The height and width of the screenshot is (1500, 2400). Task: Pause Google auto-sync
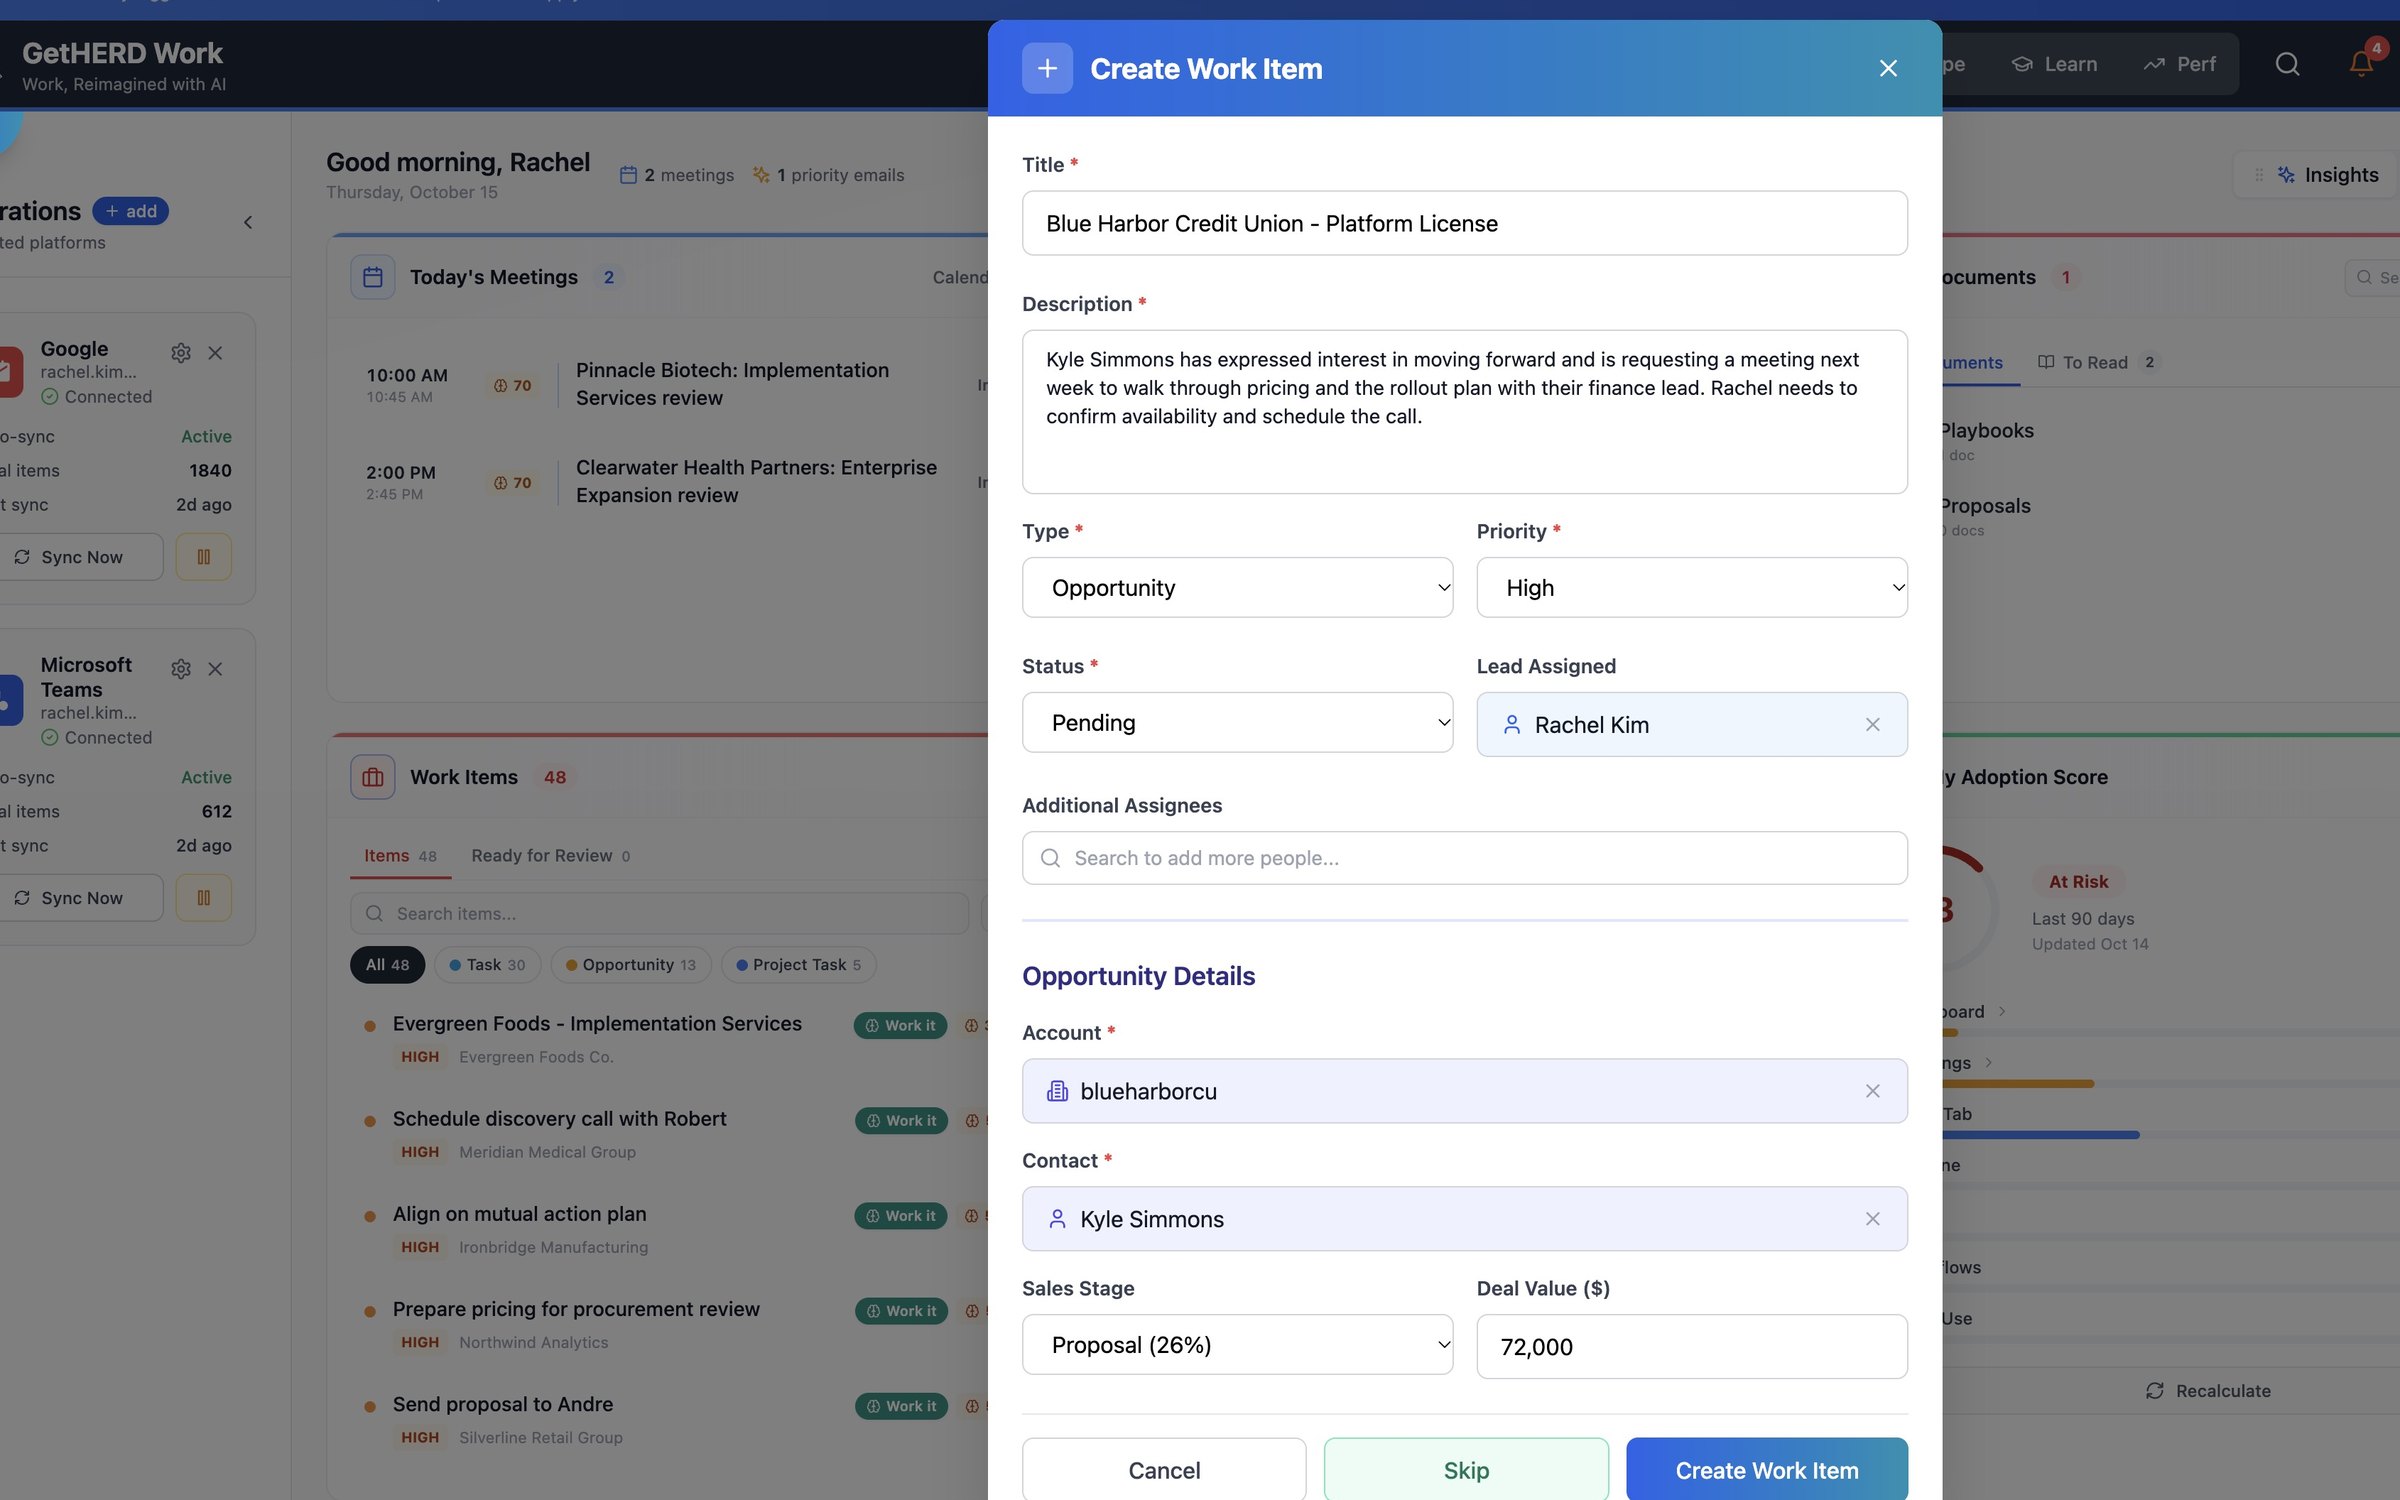click(x=204, y=557)
